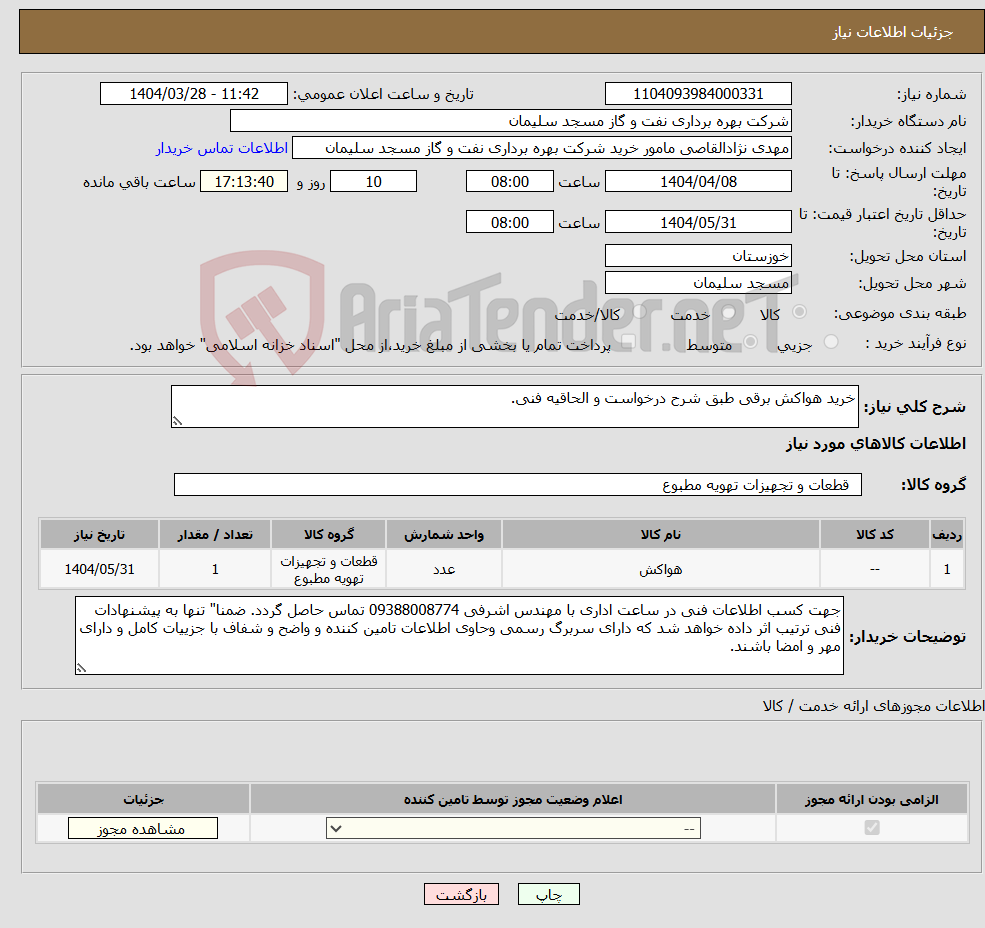Click the buyer organization name field
The width and height of the screenshot is (985, 928).
pos(511,121)
